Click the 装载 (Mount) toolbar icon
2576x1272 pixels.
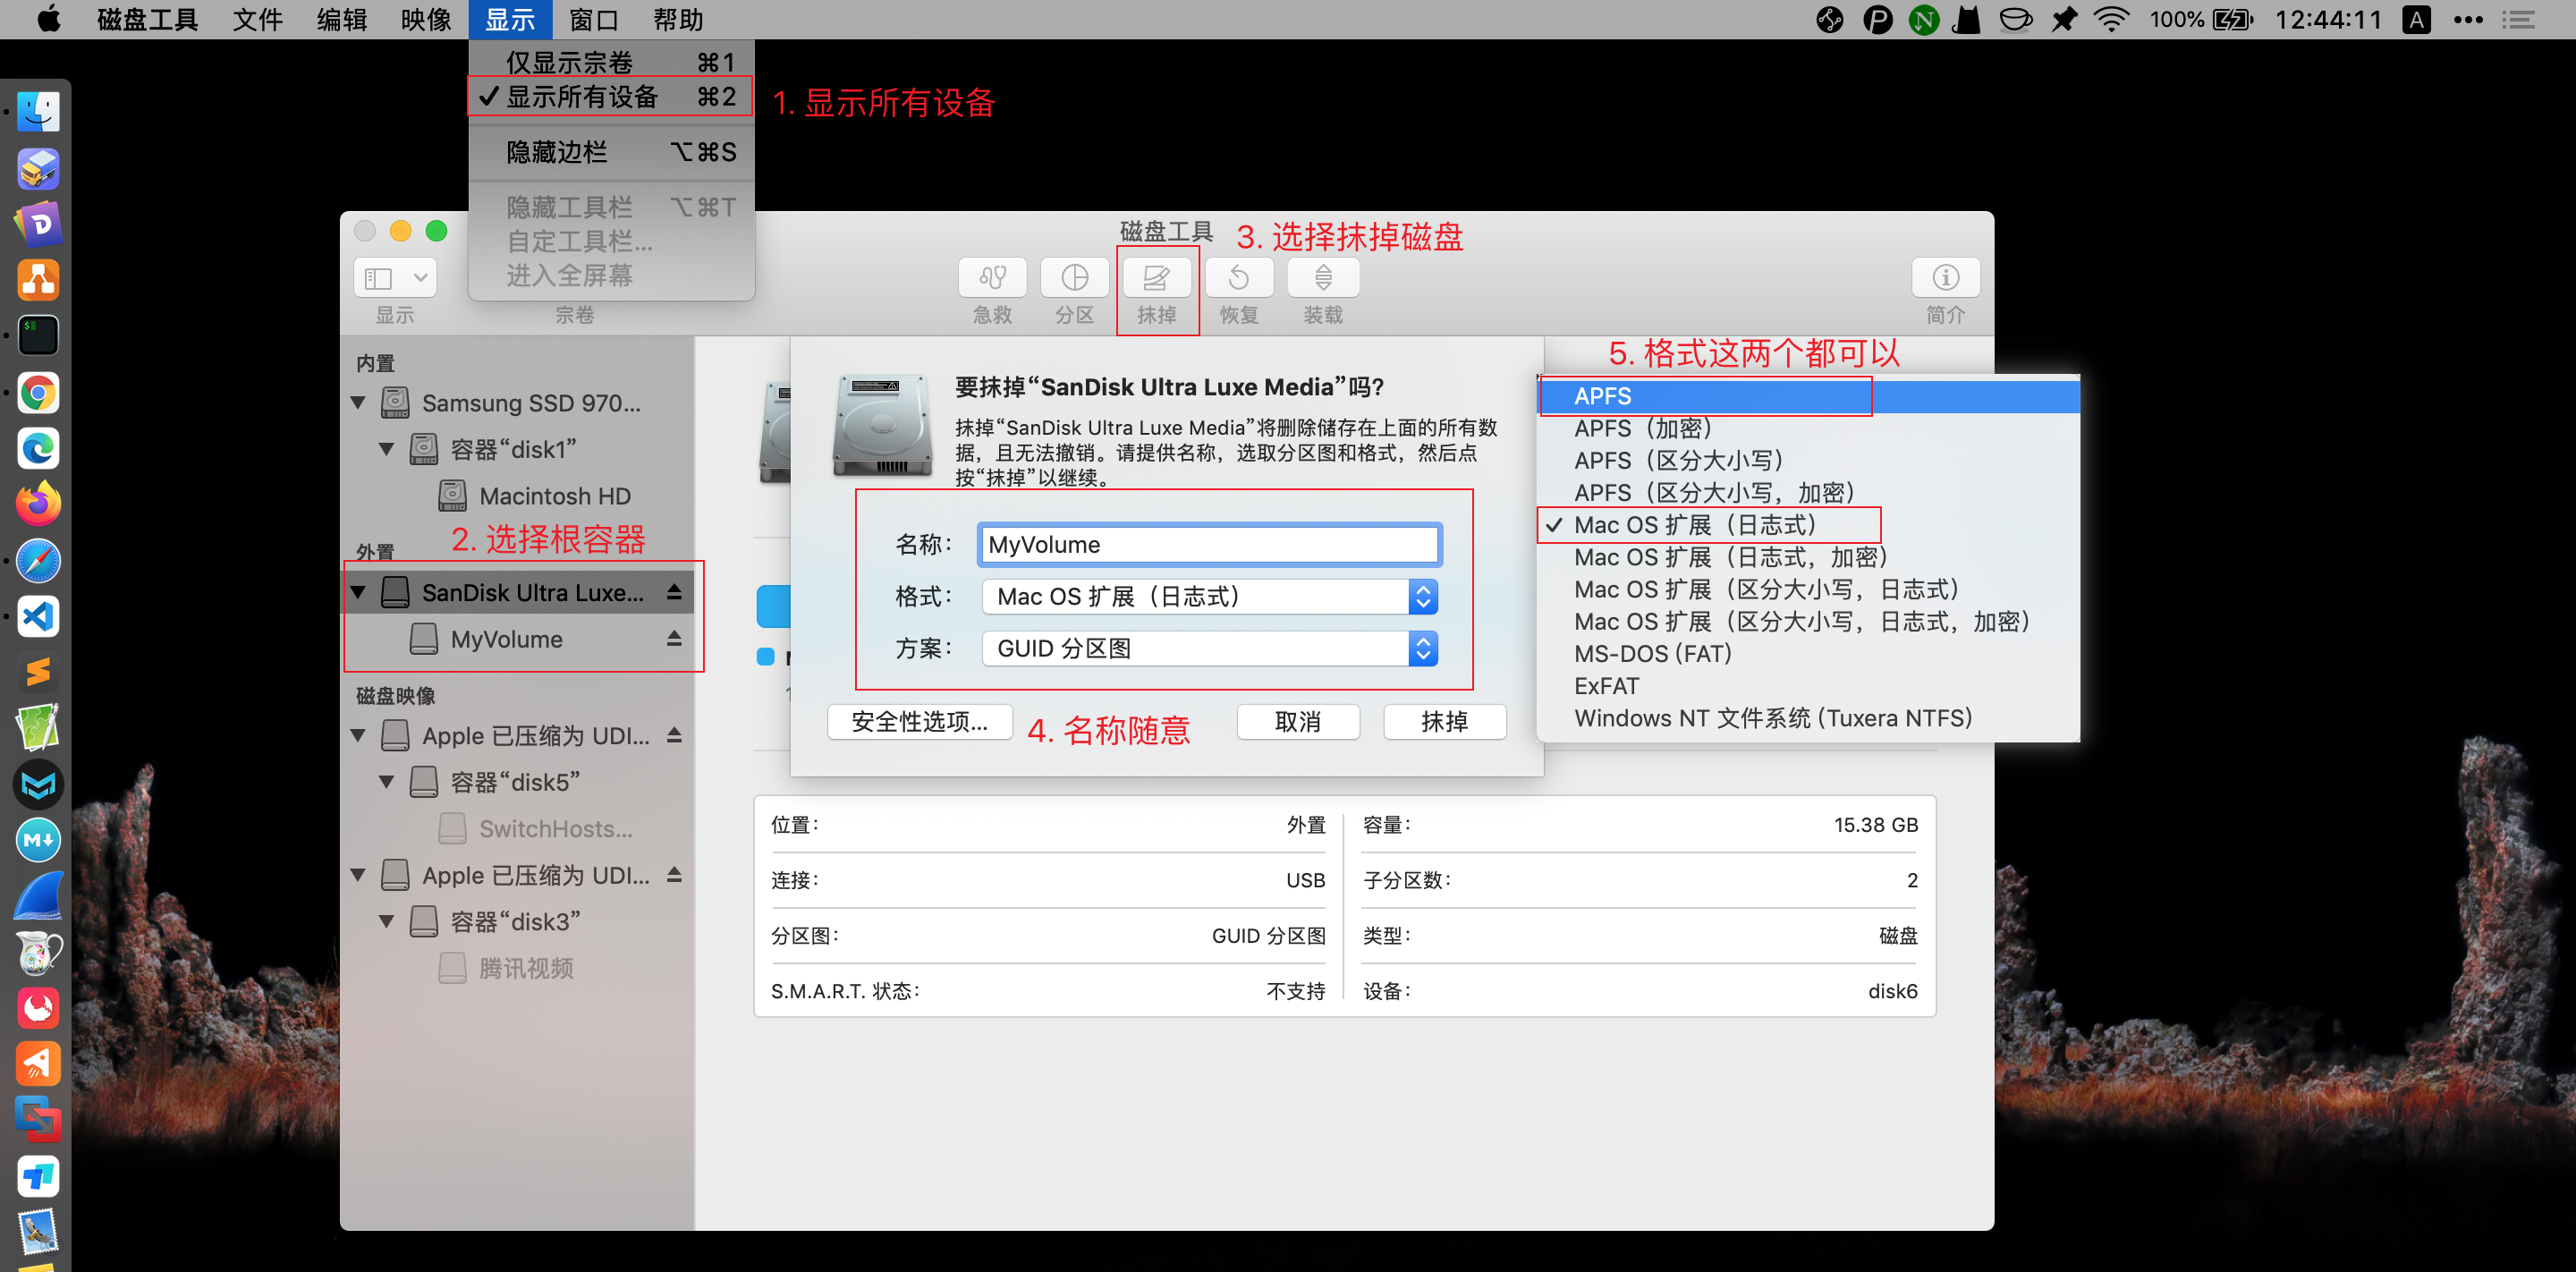tap(1322, 290)
